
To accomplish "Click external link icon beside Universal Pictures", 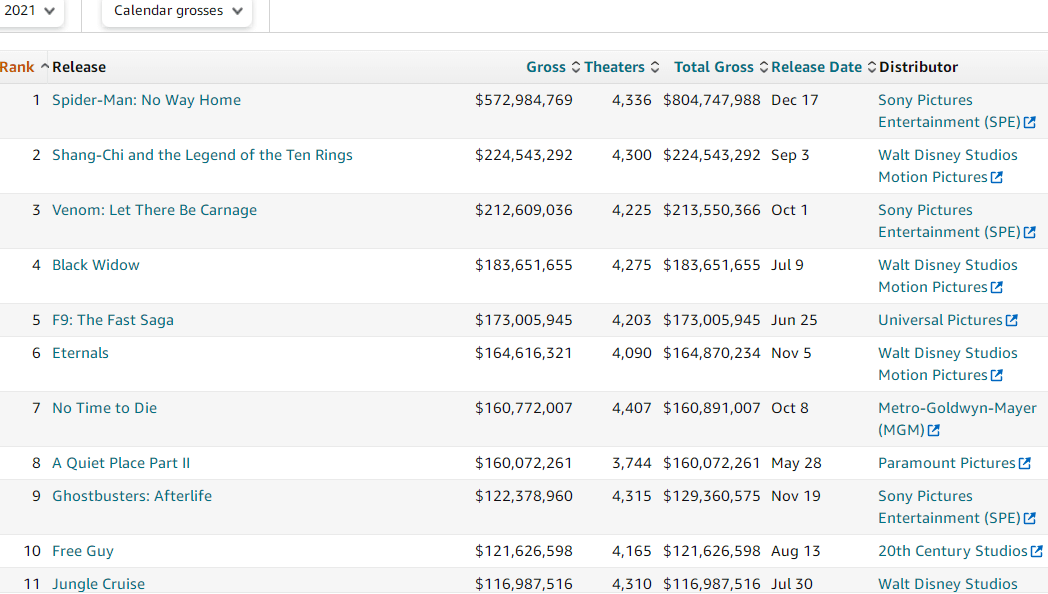I will 1012,321.
